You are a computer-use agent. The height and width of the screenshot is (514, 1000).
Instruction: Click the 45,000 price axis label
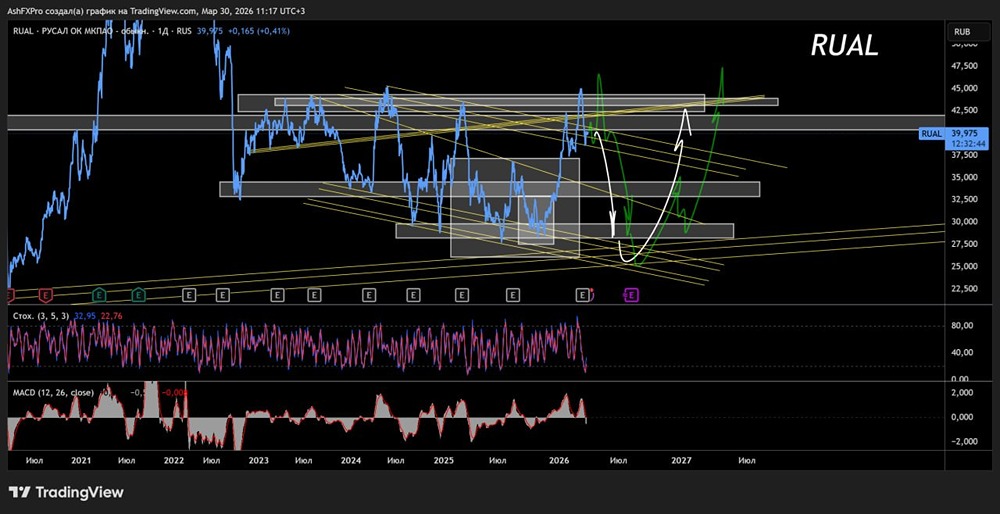(965, 88)
